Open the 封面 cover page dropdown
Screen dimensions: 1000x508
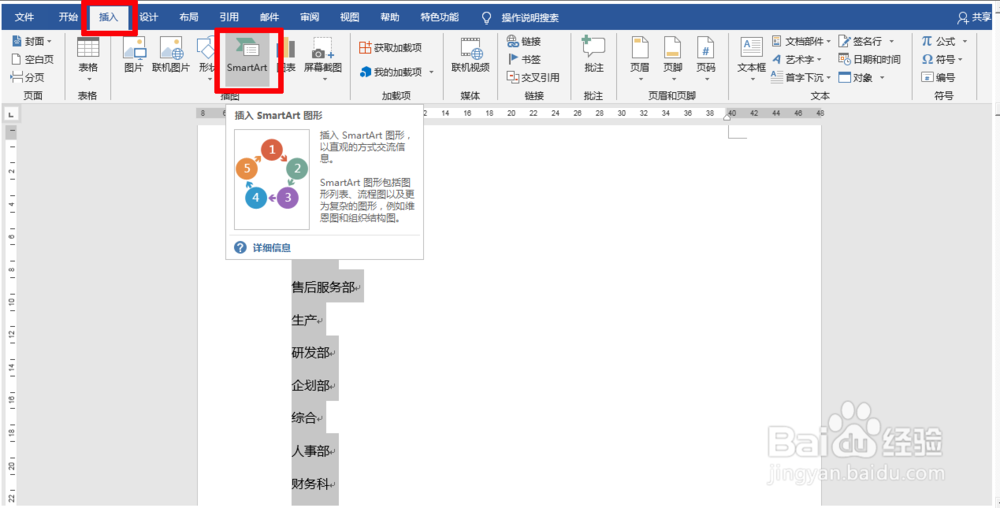32,41
